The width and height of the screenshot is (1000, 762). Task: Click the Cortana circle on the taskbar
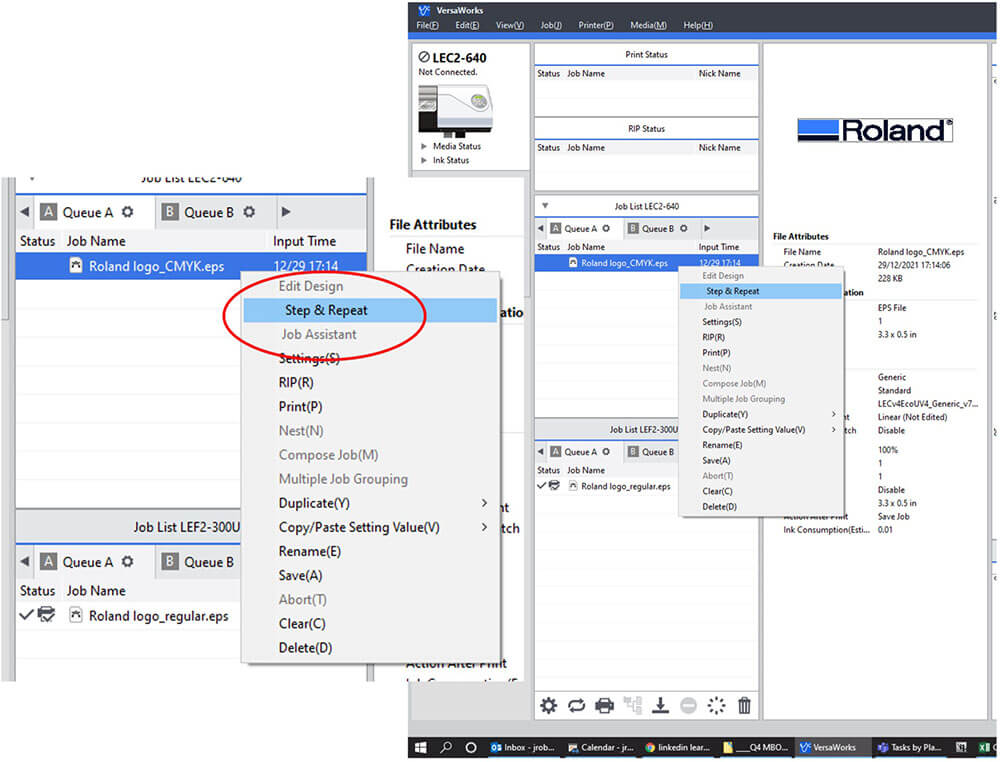click(471, 747)
